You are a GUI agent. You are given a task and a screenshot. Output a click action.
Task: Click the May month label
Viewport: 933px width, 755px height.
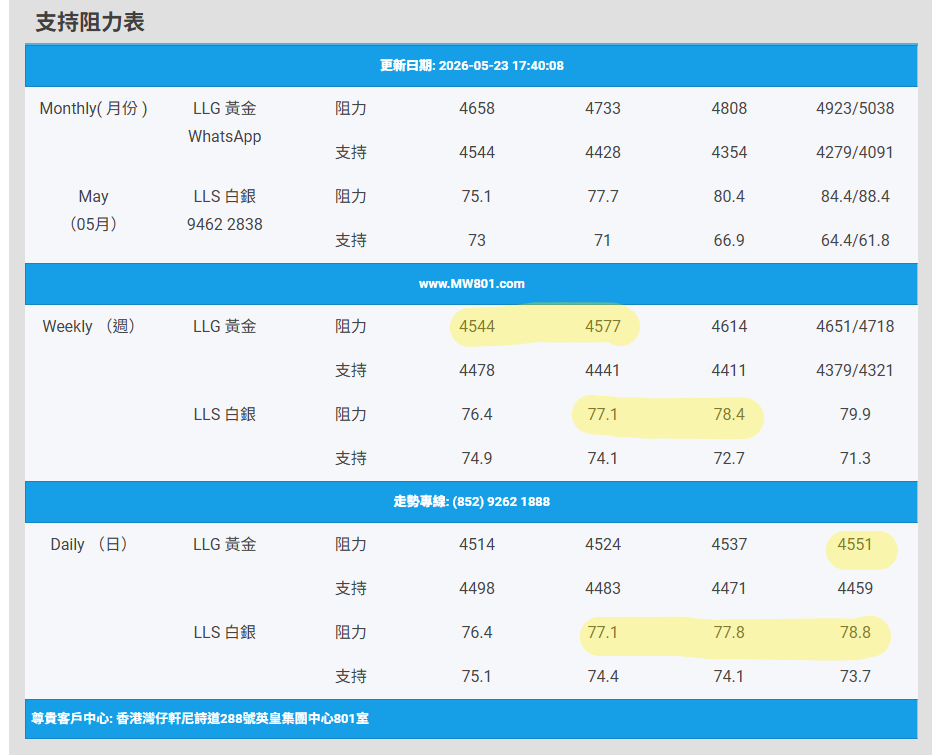tap(93, 196)
